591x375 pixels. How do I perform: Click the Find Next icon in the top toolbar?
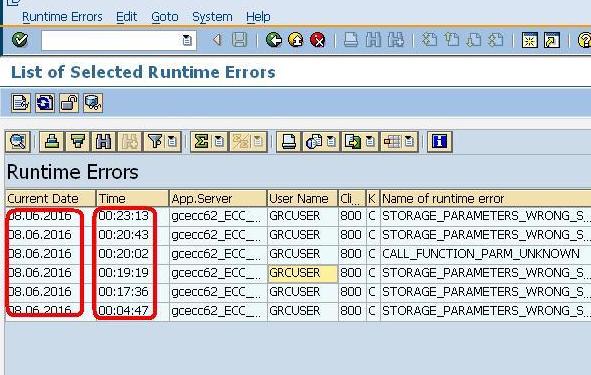[396, 40]
